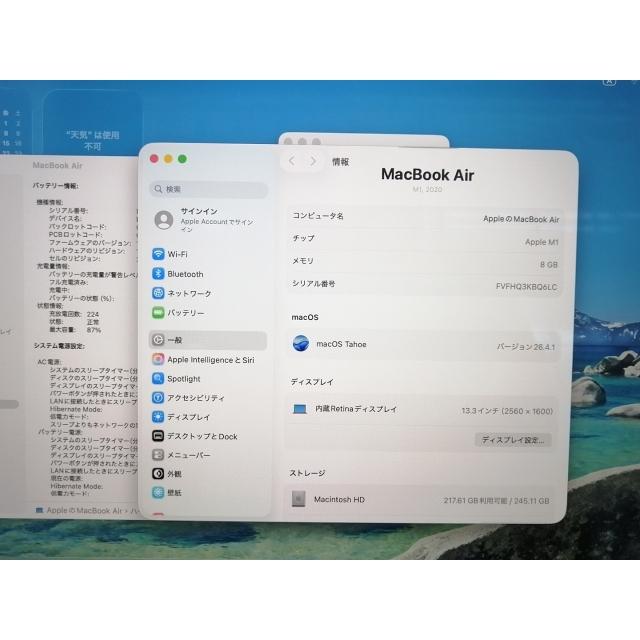Screen dimensions: 640x640
Task: Minimize the settings window with yellow button
Action: (x=168, y=159)
